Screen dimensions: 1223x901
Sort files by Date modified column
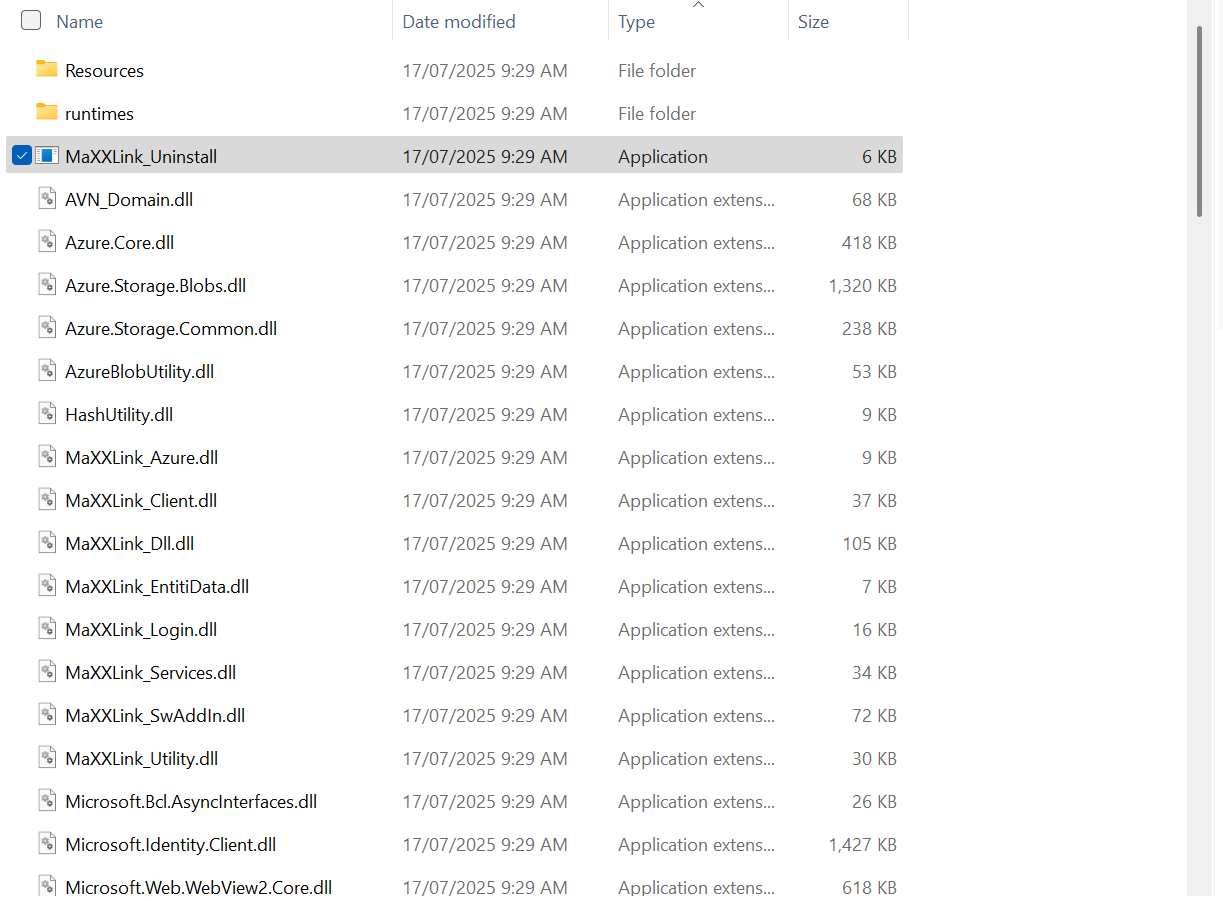tap(459, 21)
